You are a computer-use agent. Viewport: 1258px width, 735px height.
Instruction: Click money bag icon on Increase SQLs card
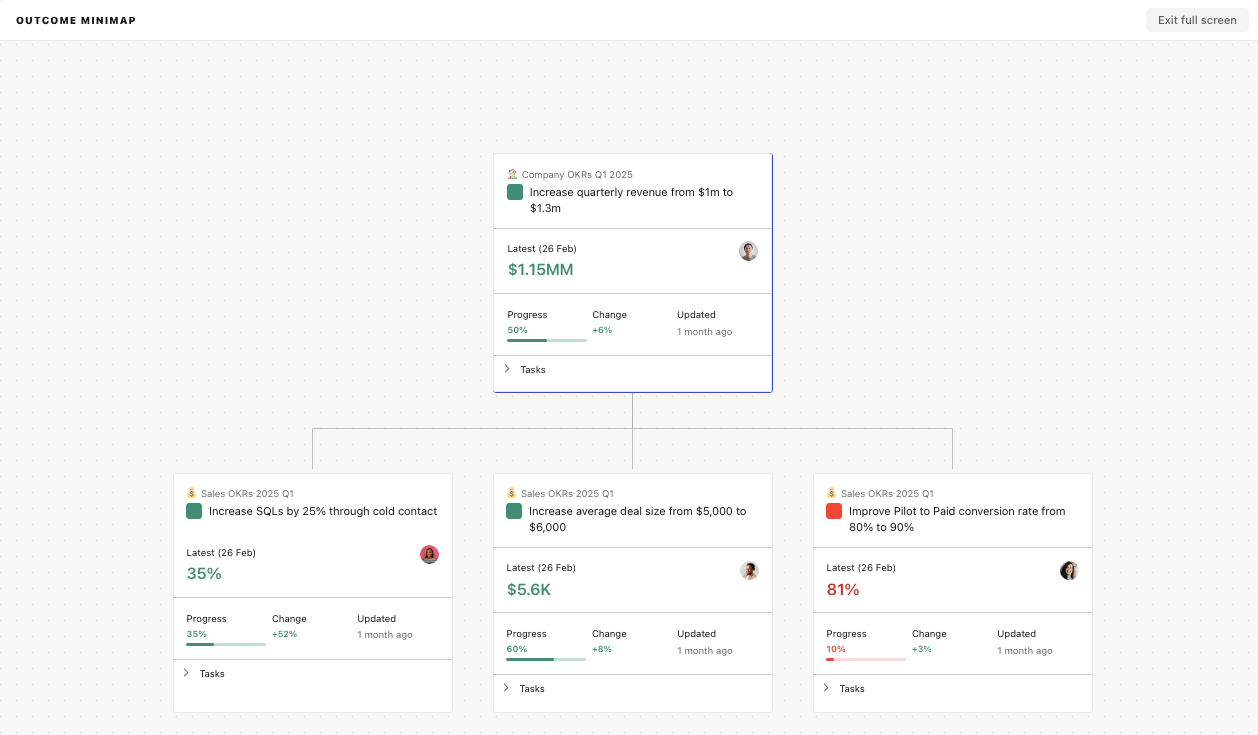192,493
